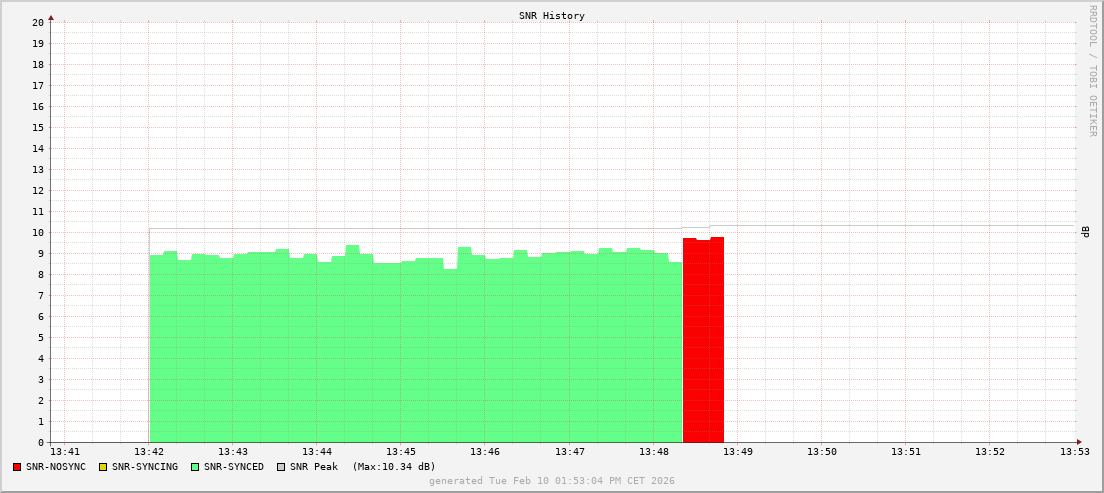Image resolution: width=1104 pixels, height=493 pixels.
Task: Click the red SNR-NOSYNC legend swatch
Action: [x=17, y=467]
